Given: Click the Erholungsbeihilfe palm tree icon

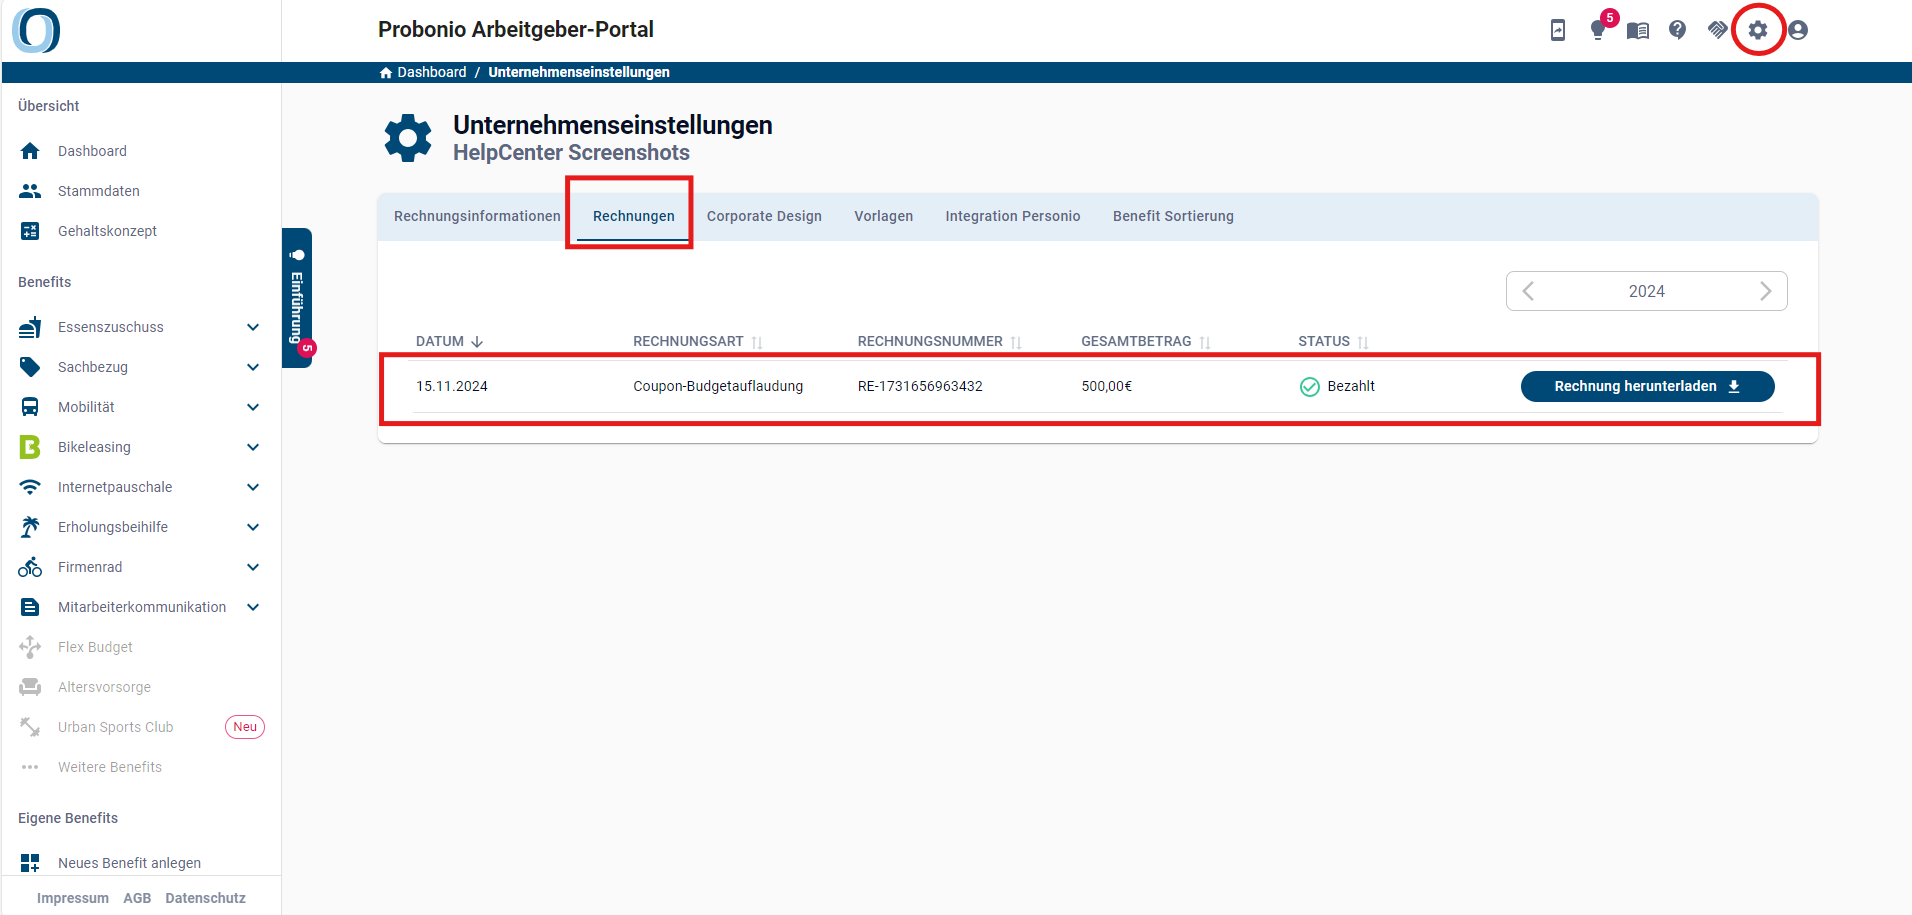Looking at the screenshot, I should tap(30, 527).
